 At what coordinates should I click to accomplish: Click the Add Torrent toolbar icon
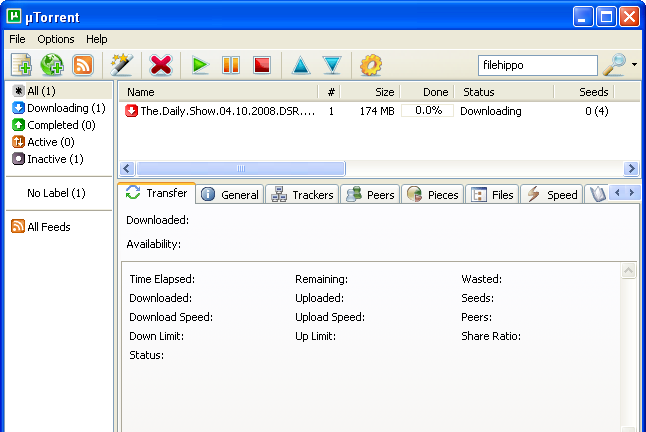[x=21, y=65]
